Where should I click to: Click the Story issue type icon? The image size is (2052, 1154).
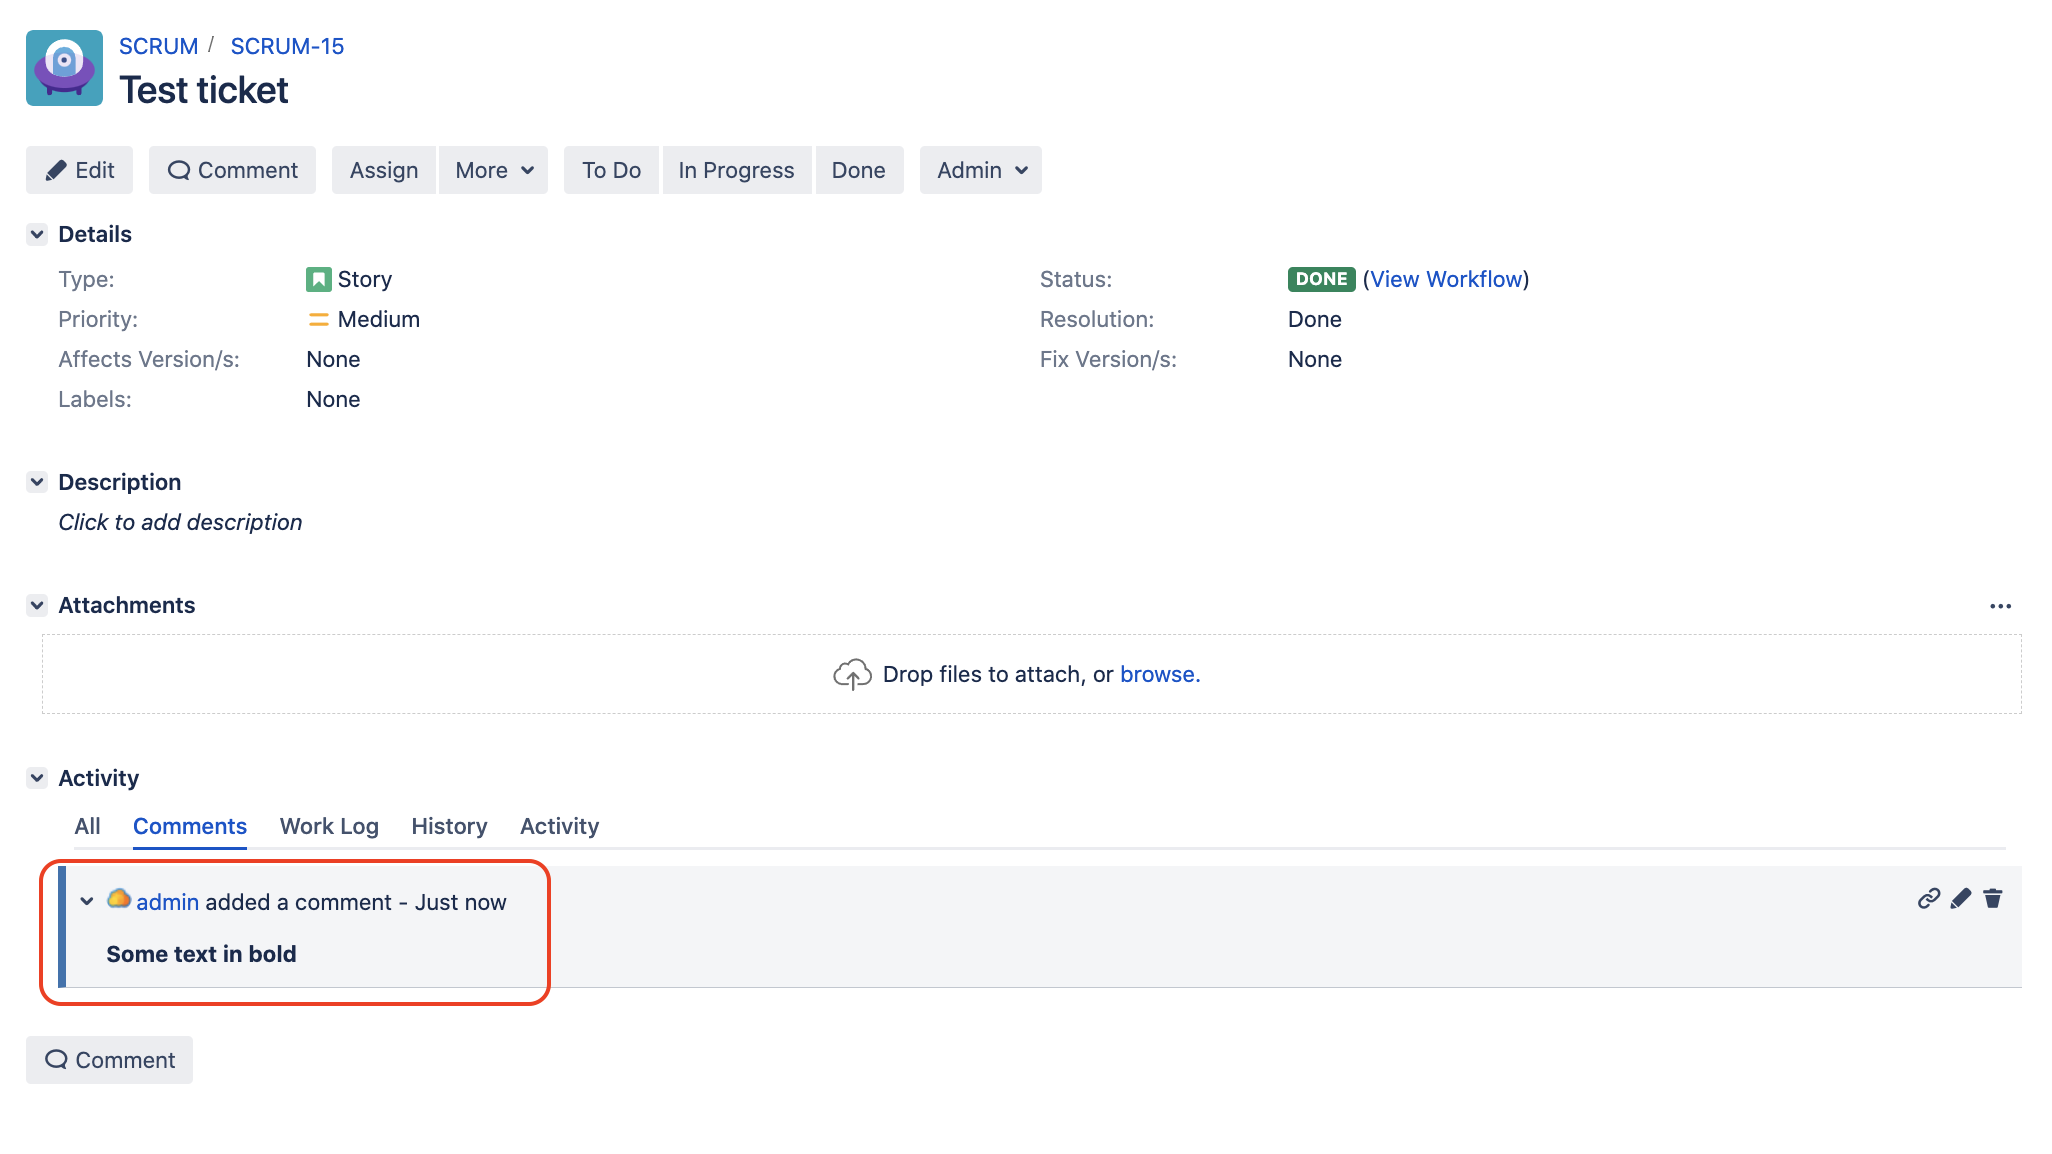[317, 279]
